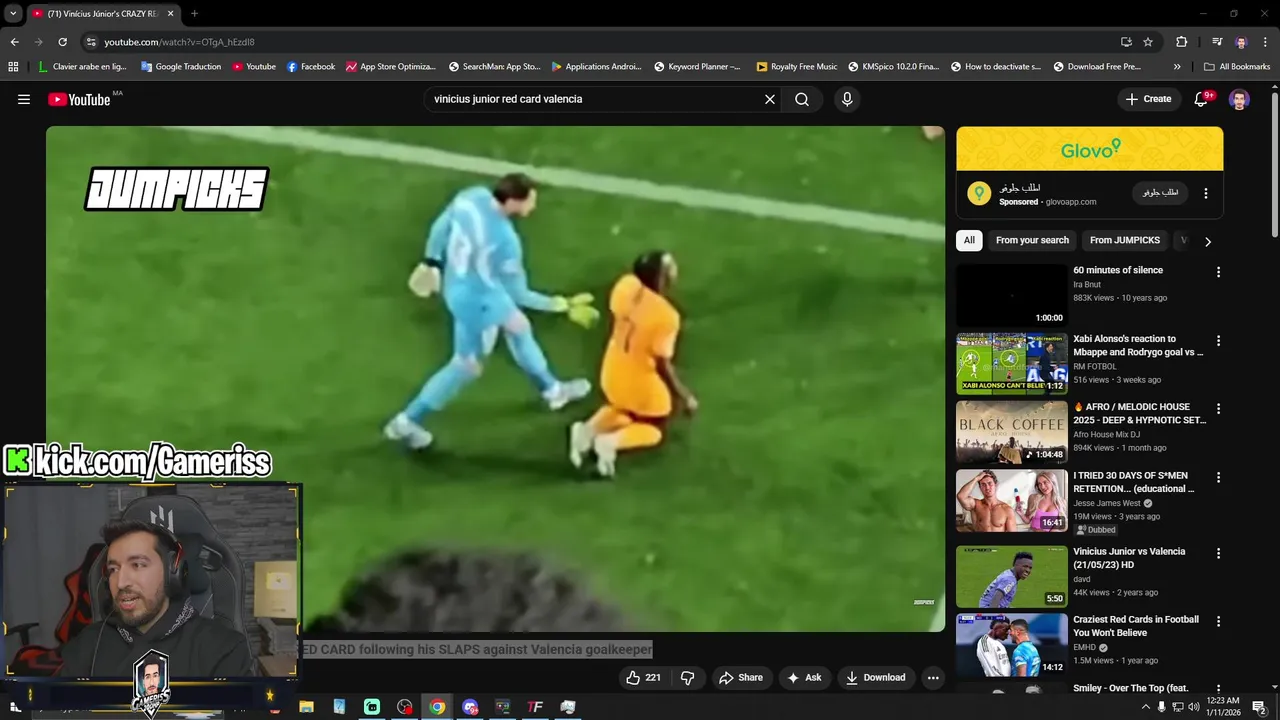
Task: Open All Bookmarks folder
Action: pyautogui.click(x=1237, y=67)
